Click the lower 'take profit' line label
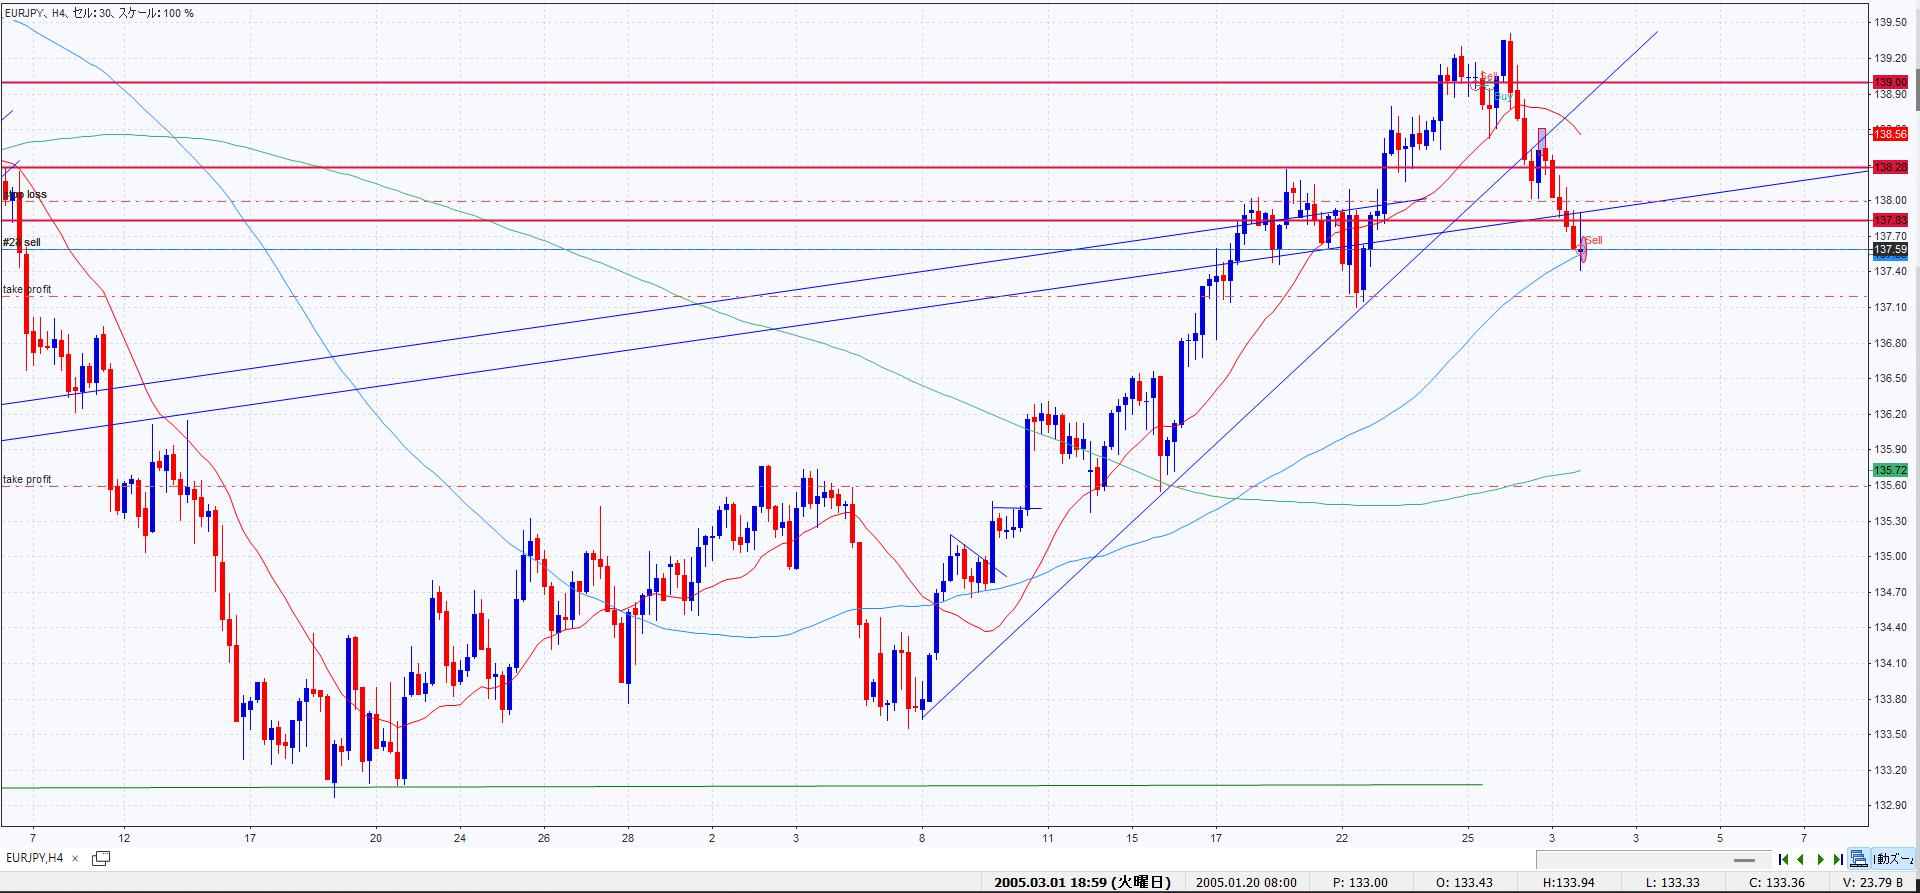The width and height of the screenshot is (1920, 893). point(27,480)
